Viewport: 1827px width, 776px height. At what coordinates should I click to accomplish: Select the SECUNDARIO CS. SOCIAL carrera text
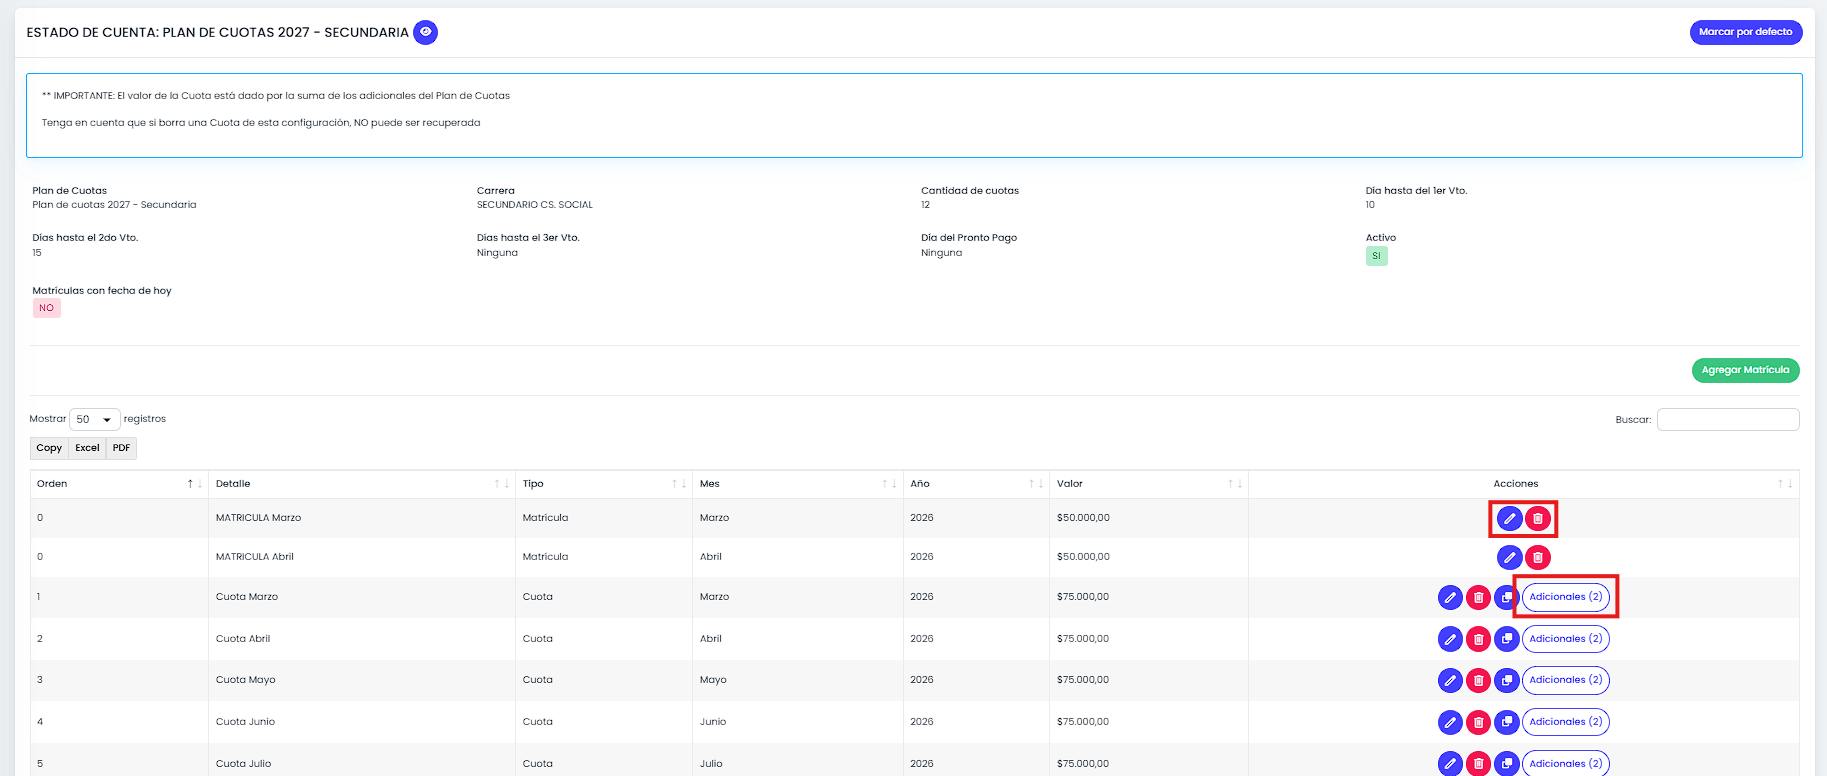[535, 205]
